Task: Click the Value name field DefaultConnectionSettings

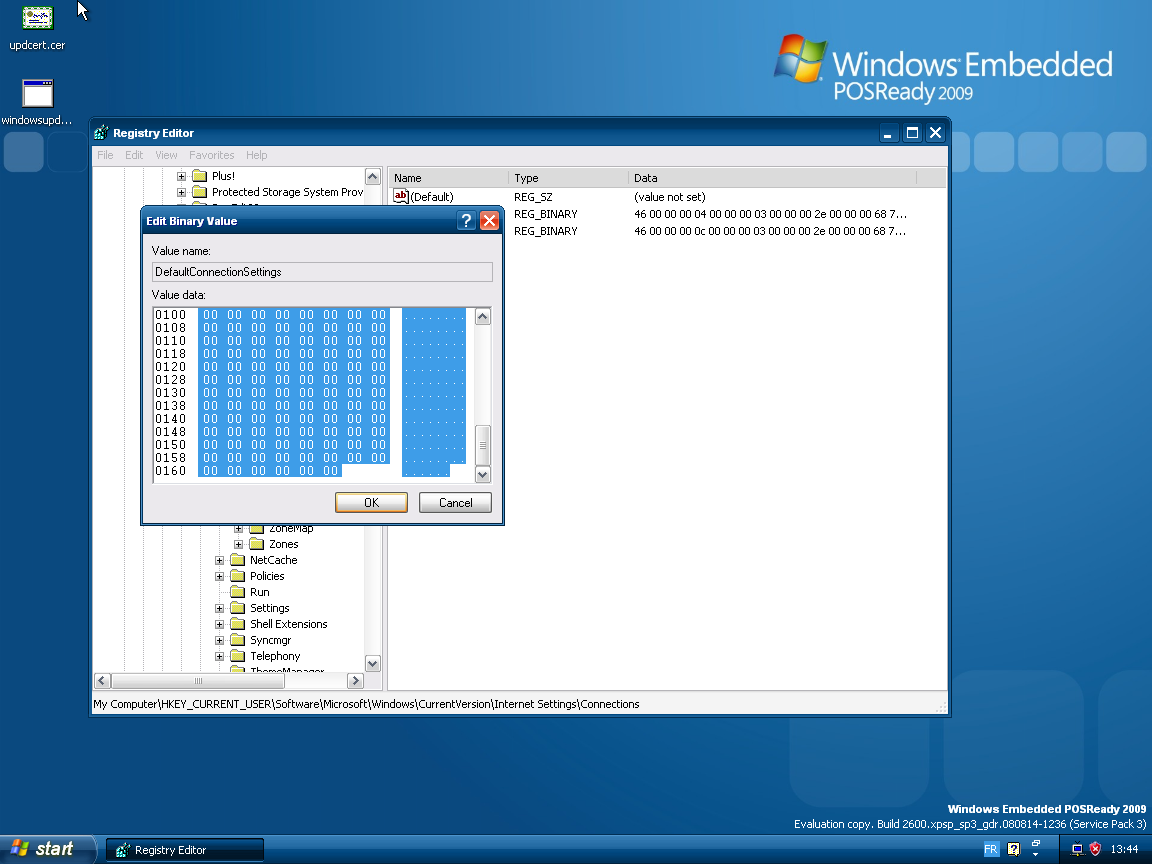Action: pyautogui.click(x=322, y=272)
